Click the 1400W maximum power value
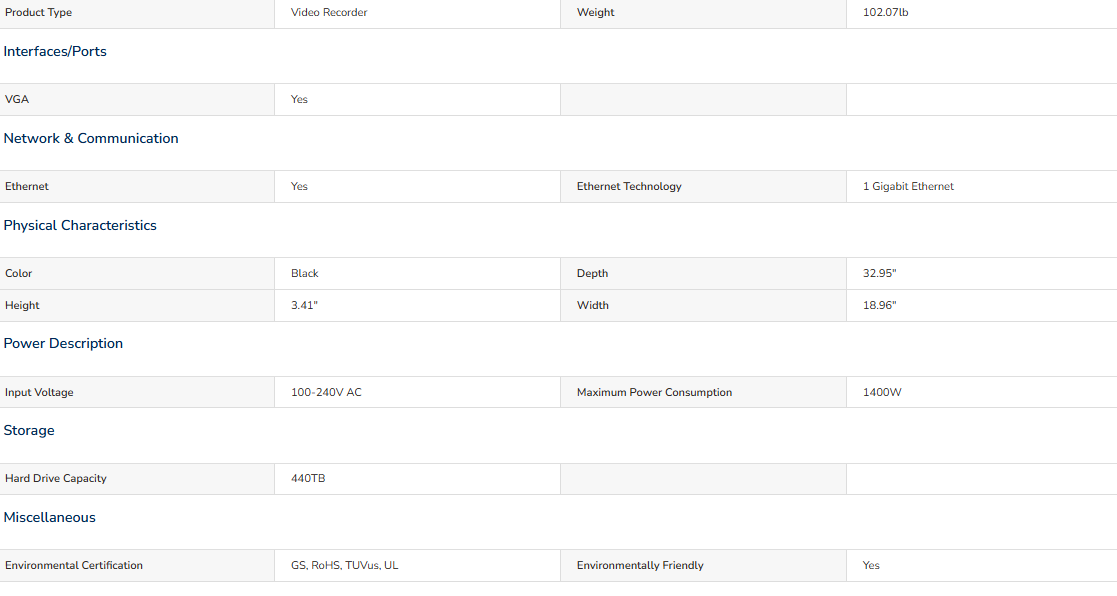Image resolution: width=1117 pixels, height=596 pixels. tap(882, 392)
